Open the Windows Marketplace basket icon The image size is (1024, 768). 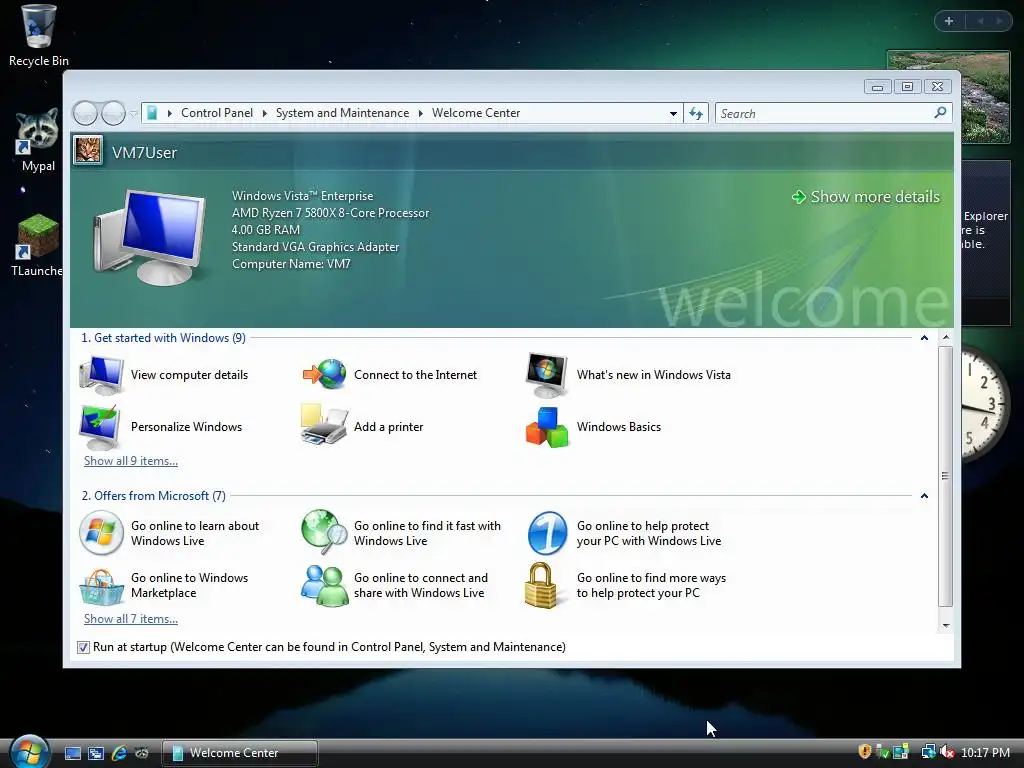pyautogui.click(x=101, y=587)
